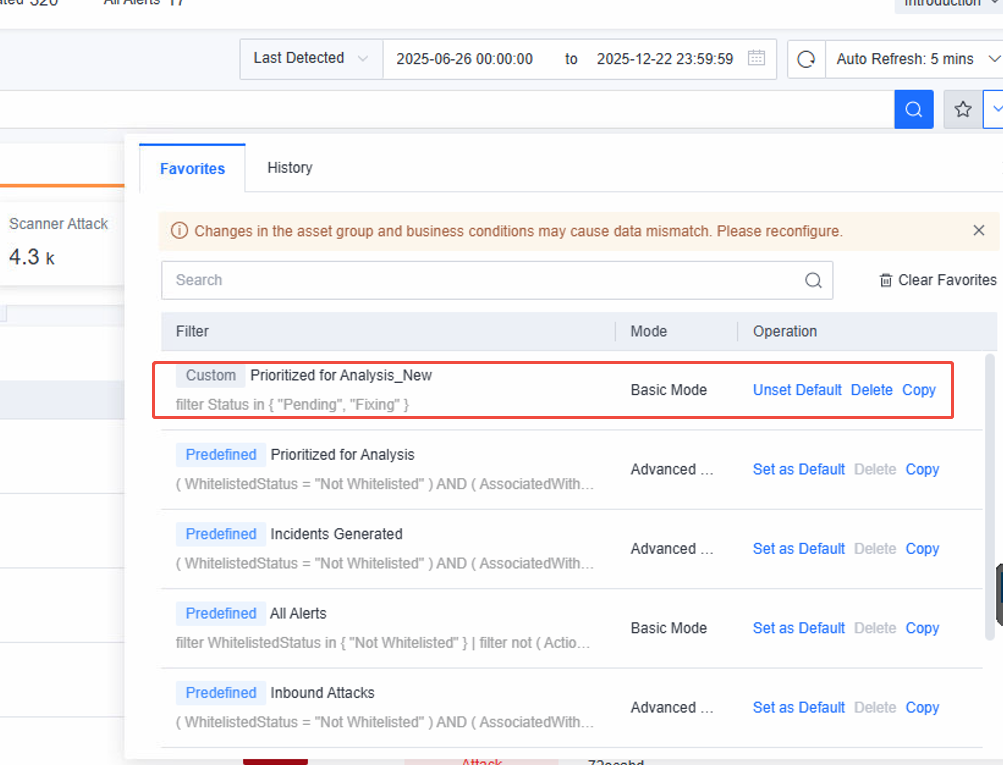Screen dimensions: 1003x765
Task: Expand the Last Detected dropdown
Action: coord(312,59)
